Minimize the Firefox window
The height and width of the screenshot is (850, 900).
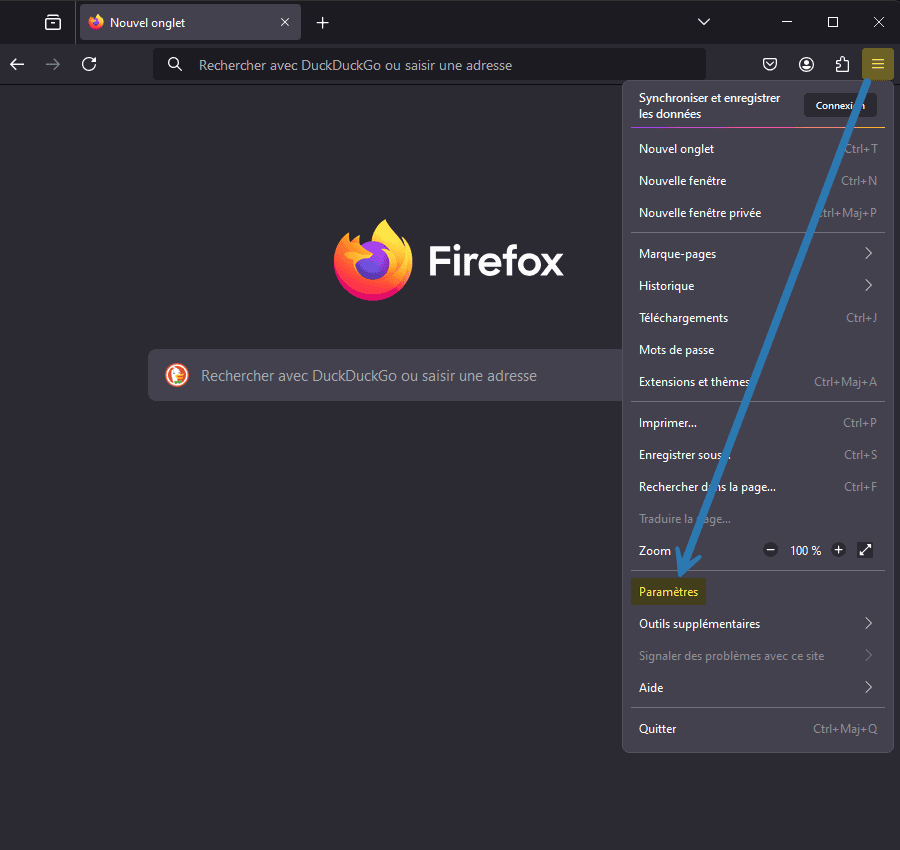pyautogui.click(x=787, y=22)
